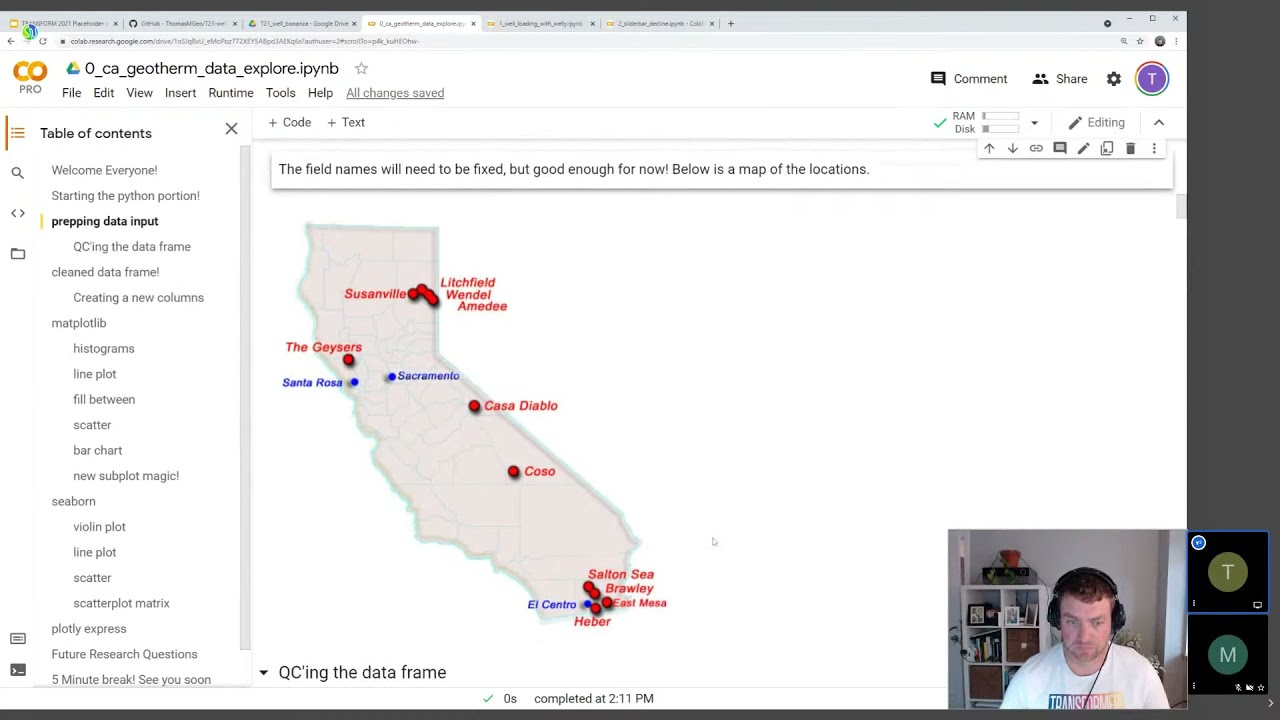Screen dimensions: 1280x720
Task: Add a comment on the cell icon
Action: 1060,148
